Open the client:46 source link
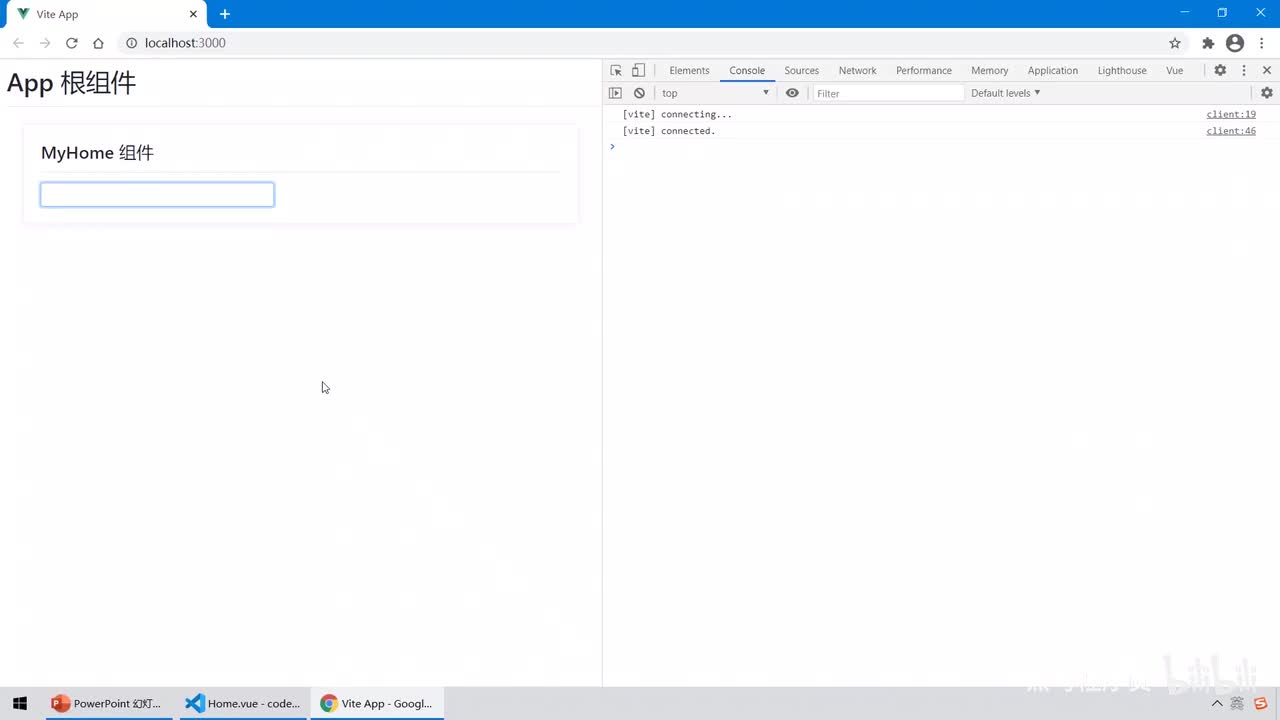The height and width of the screenshot is (720, 1280). point(1231,131)
